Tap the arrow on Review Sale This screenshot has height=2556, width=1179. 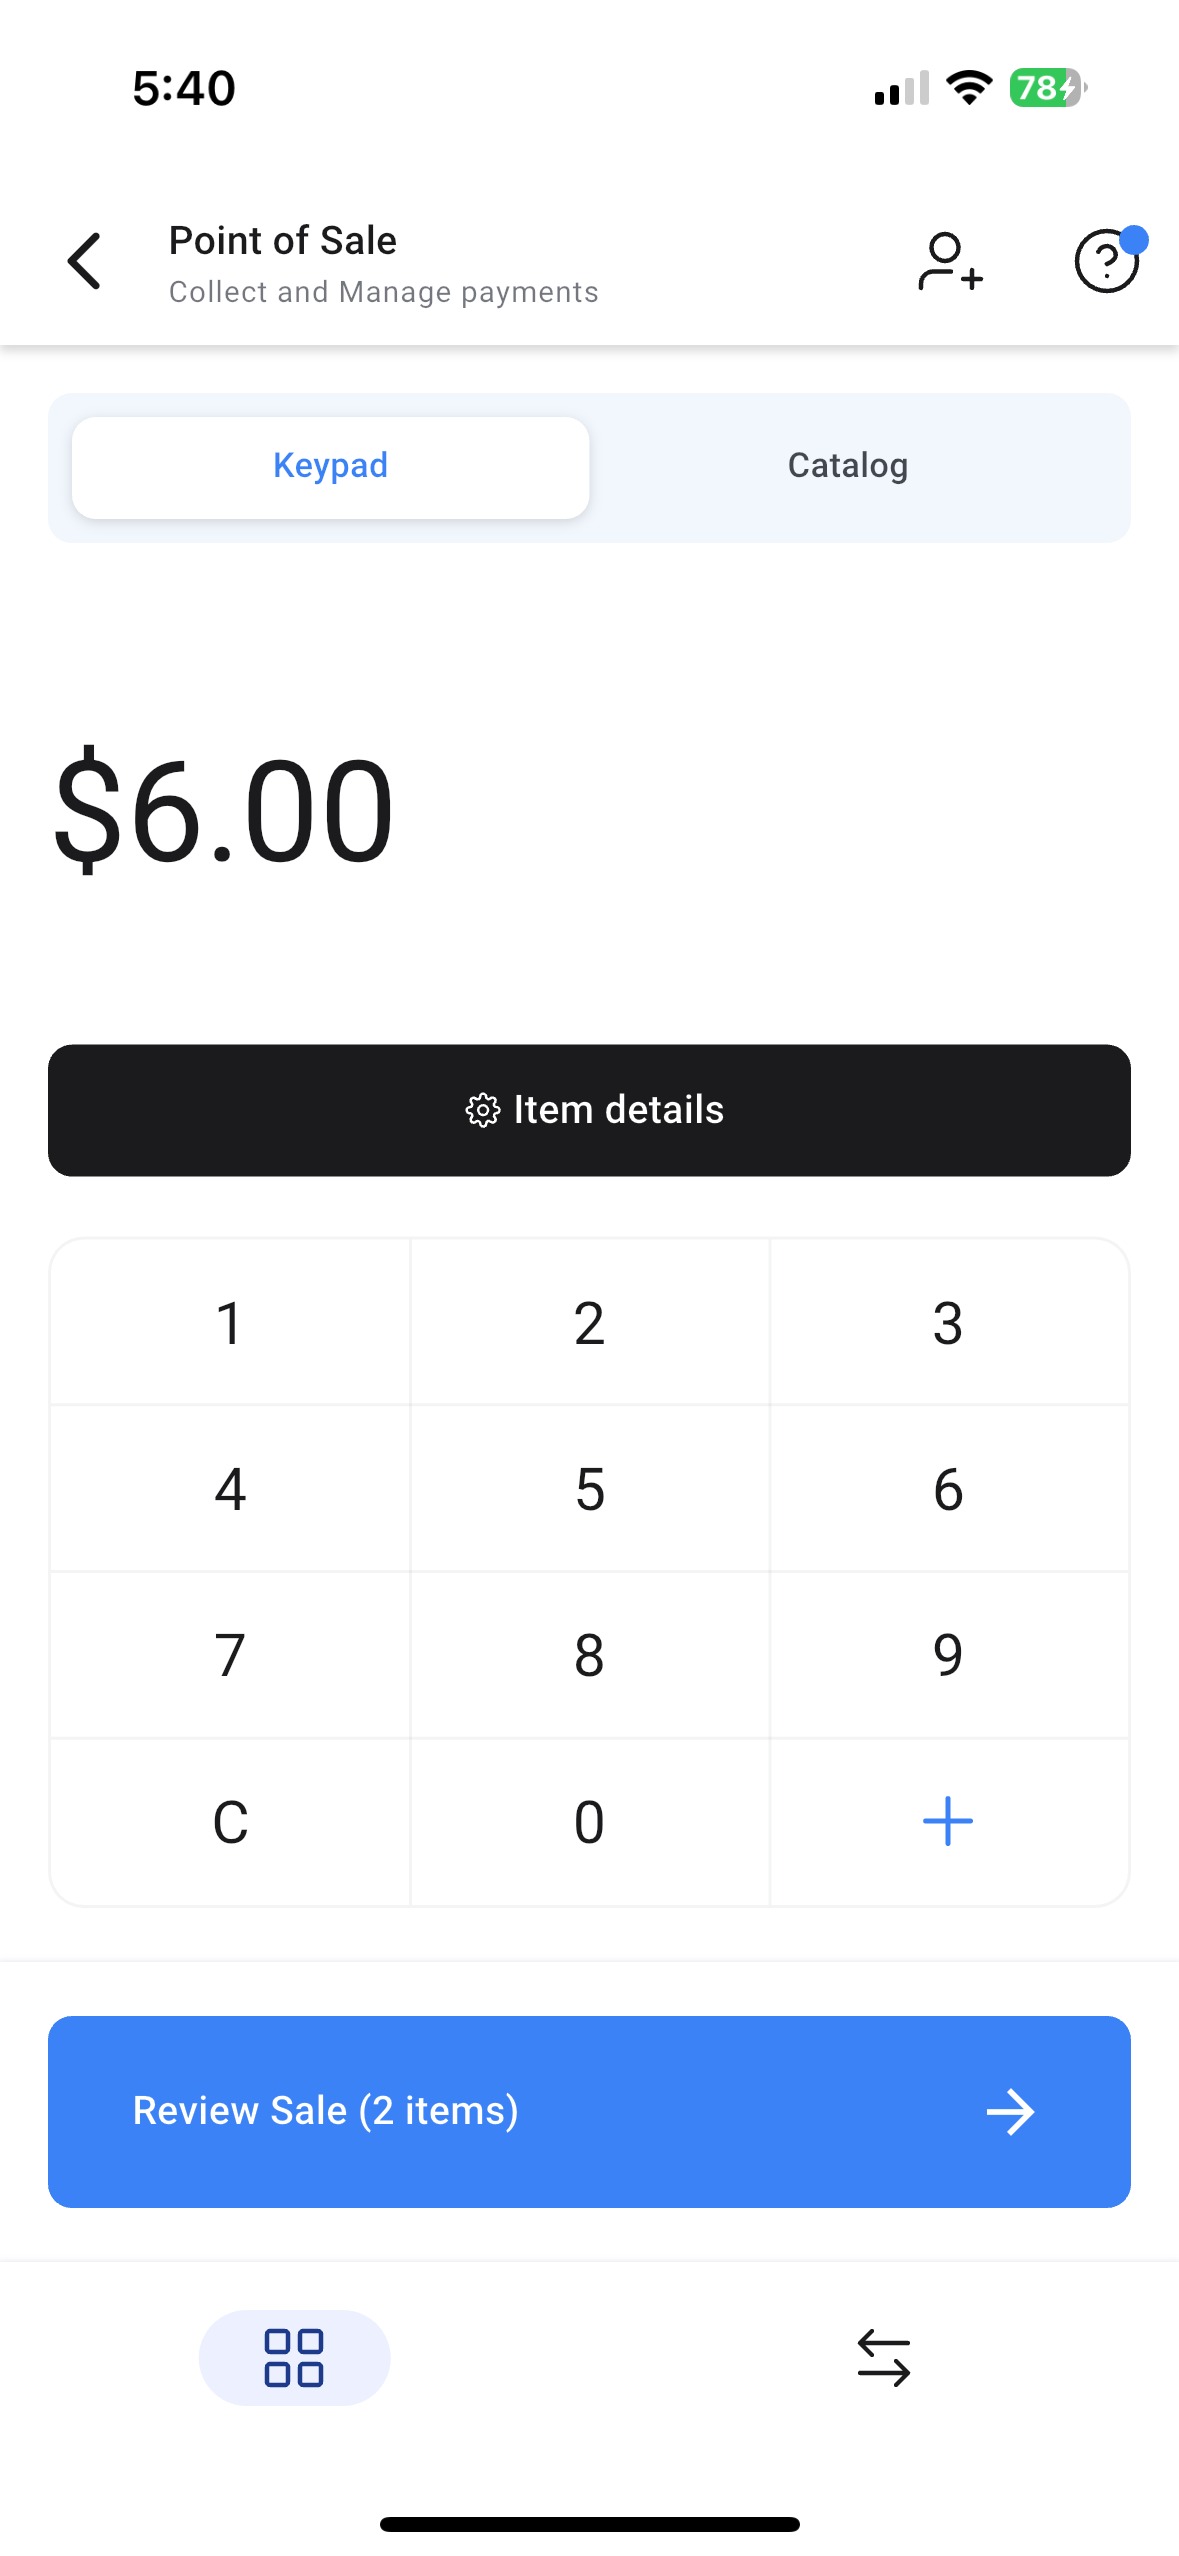click(x=1010, y=2111)
